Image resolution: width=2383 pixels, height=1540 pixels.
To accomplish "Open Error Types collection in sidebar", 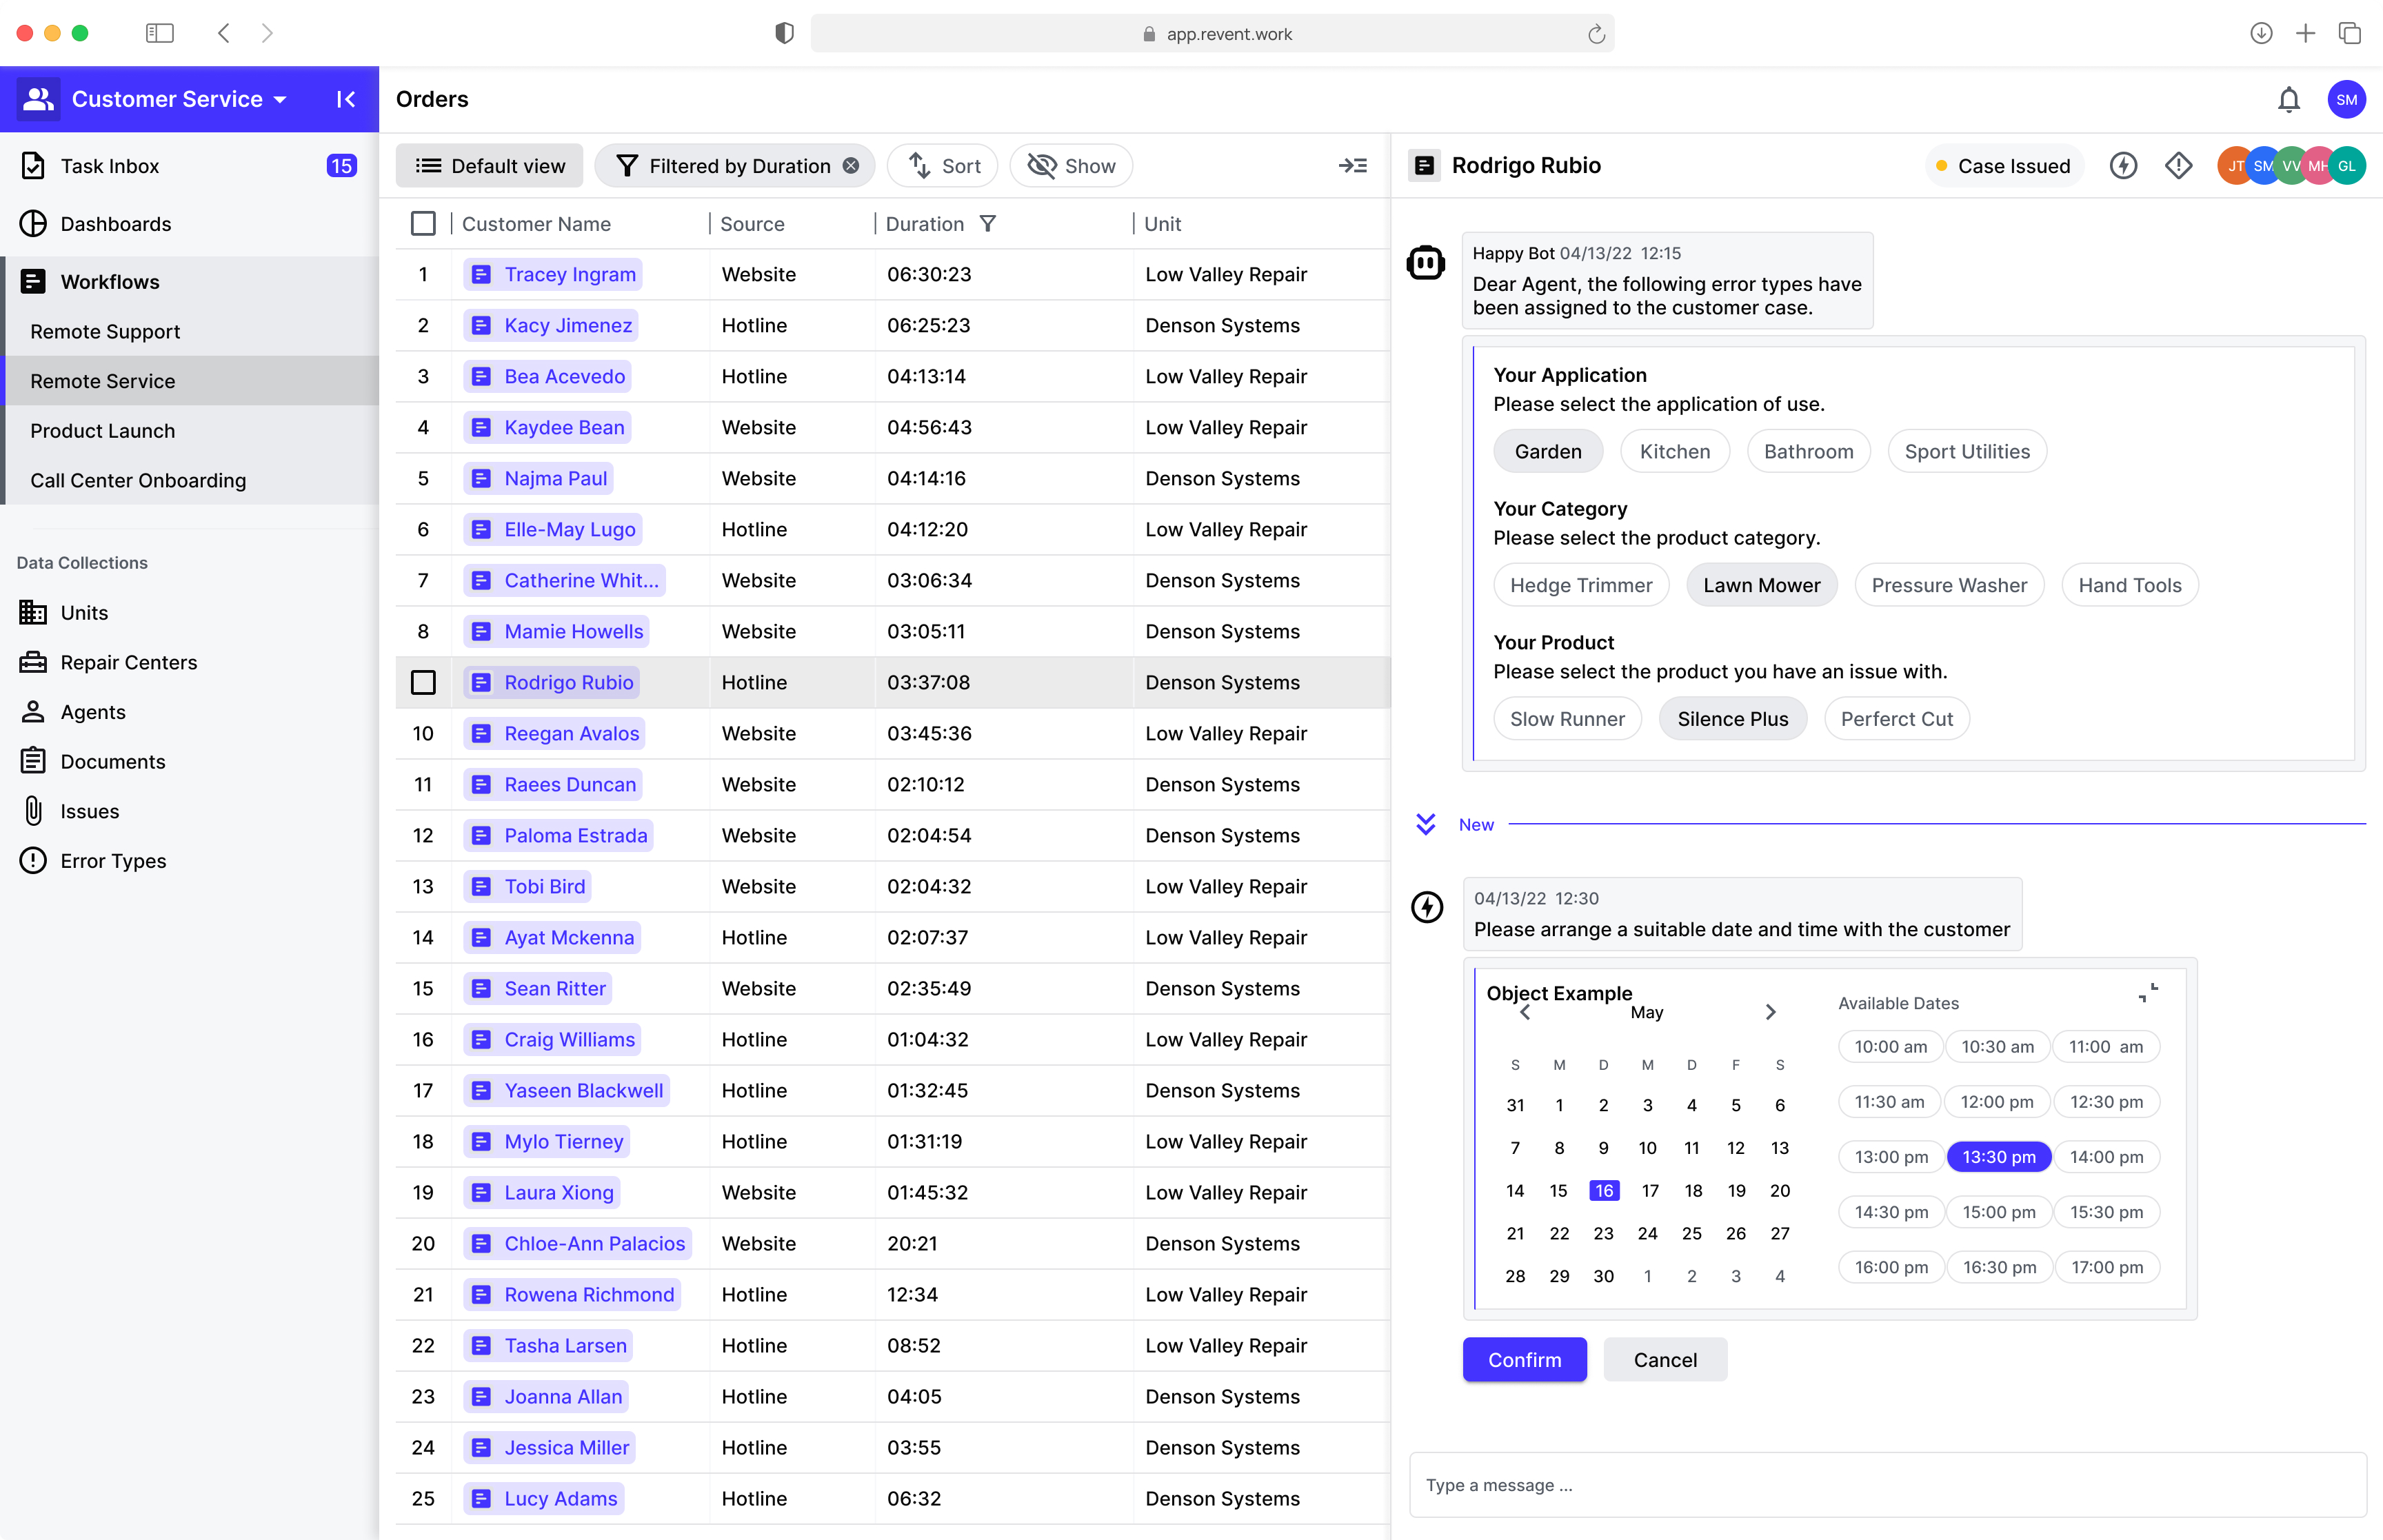I will [112, 861].
